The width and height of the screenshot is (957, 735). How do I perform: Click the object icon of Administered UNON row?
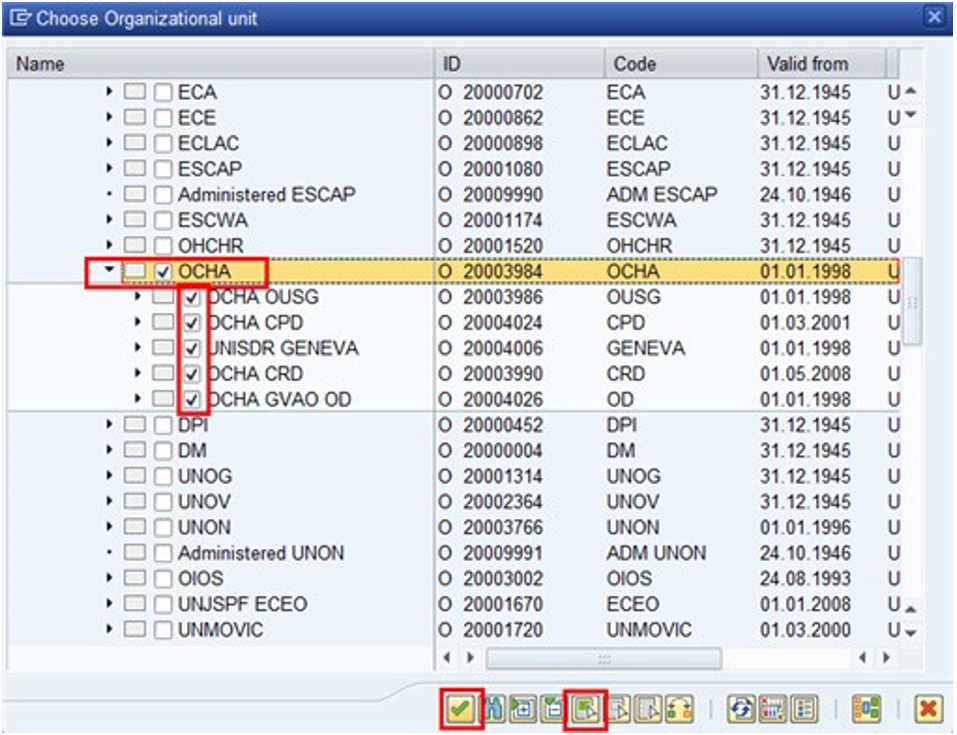point(134,552)
